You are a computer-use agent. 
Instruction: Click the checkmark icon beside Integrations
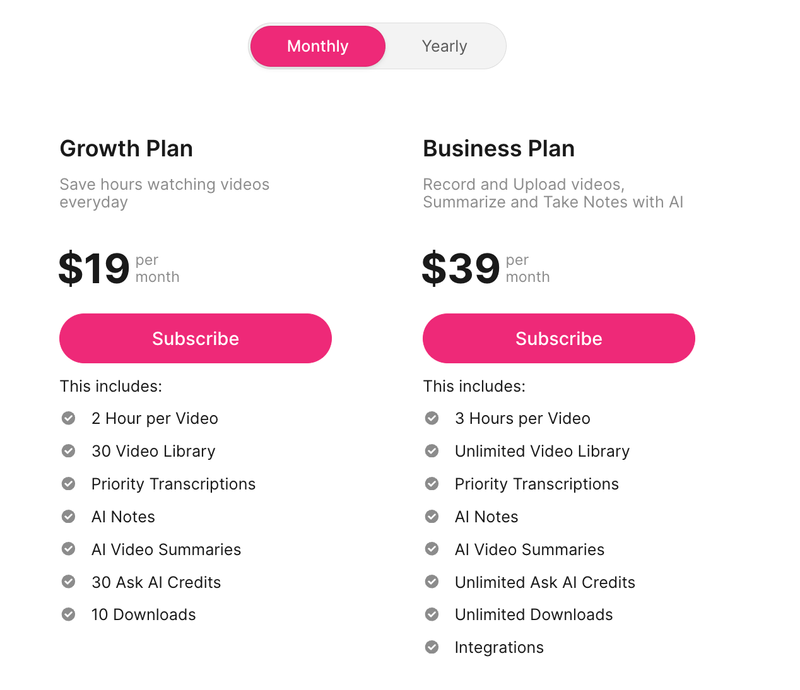click(x=432, y=647)
